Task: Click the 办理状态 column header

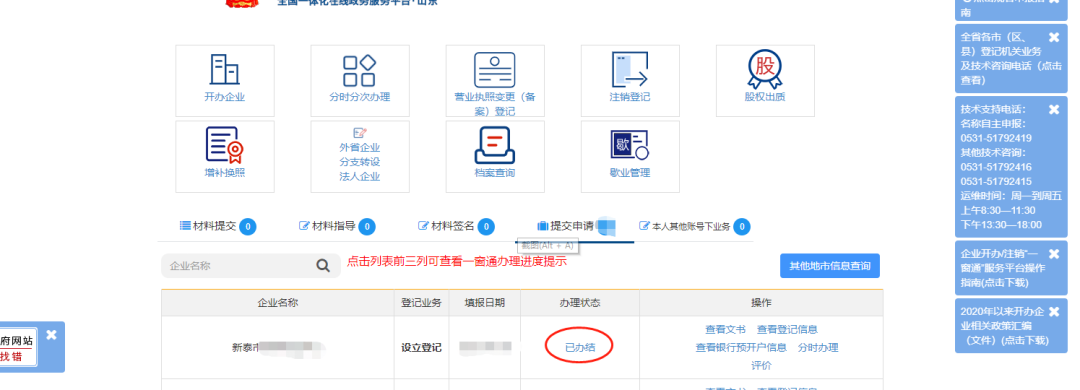Action: point(579,302)
